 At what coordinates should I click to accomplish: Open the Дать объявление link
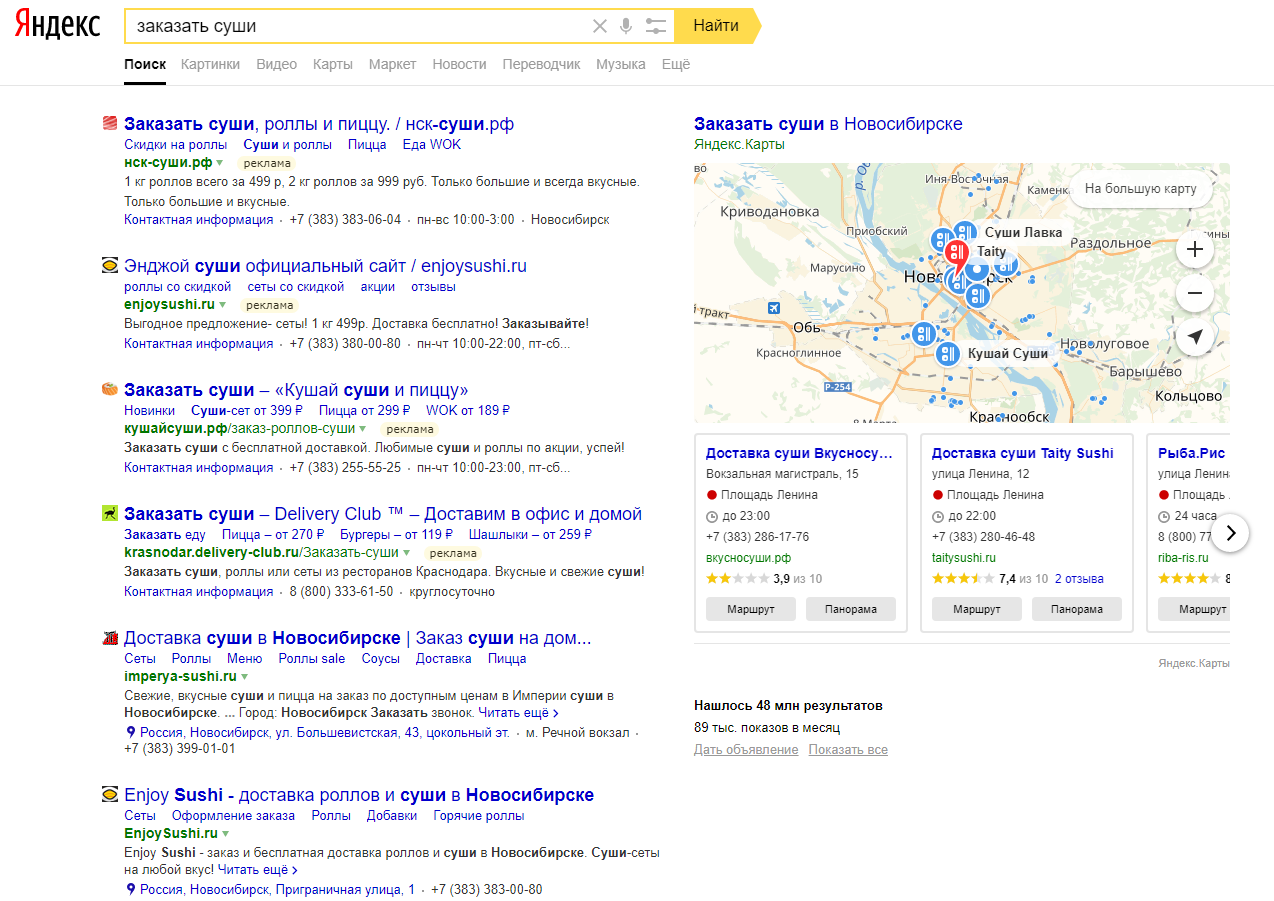[x=746, y=750]
